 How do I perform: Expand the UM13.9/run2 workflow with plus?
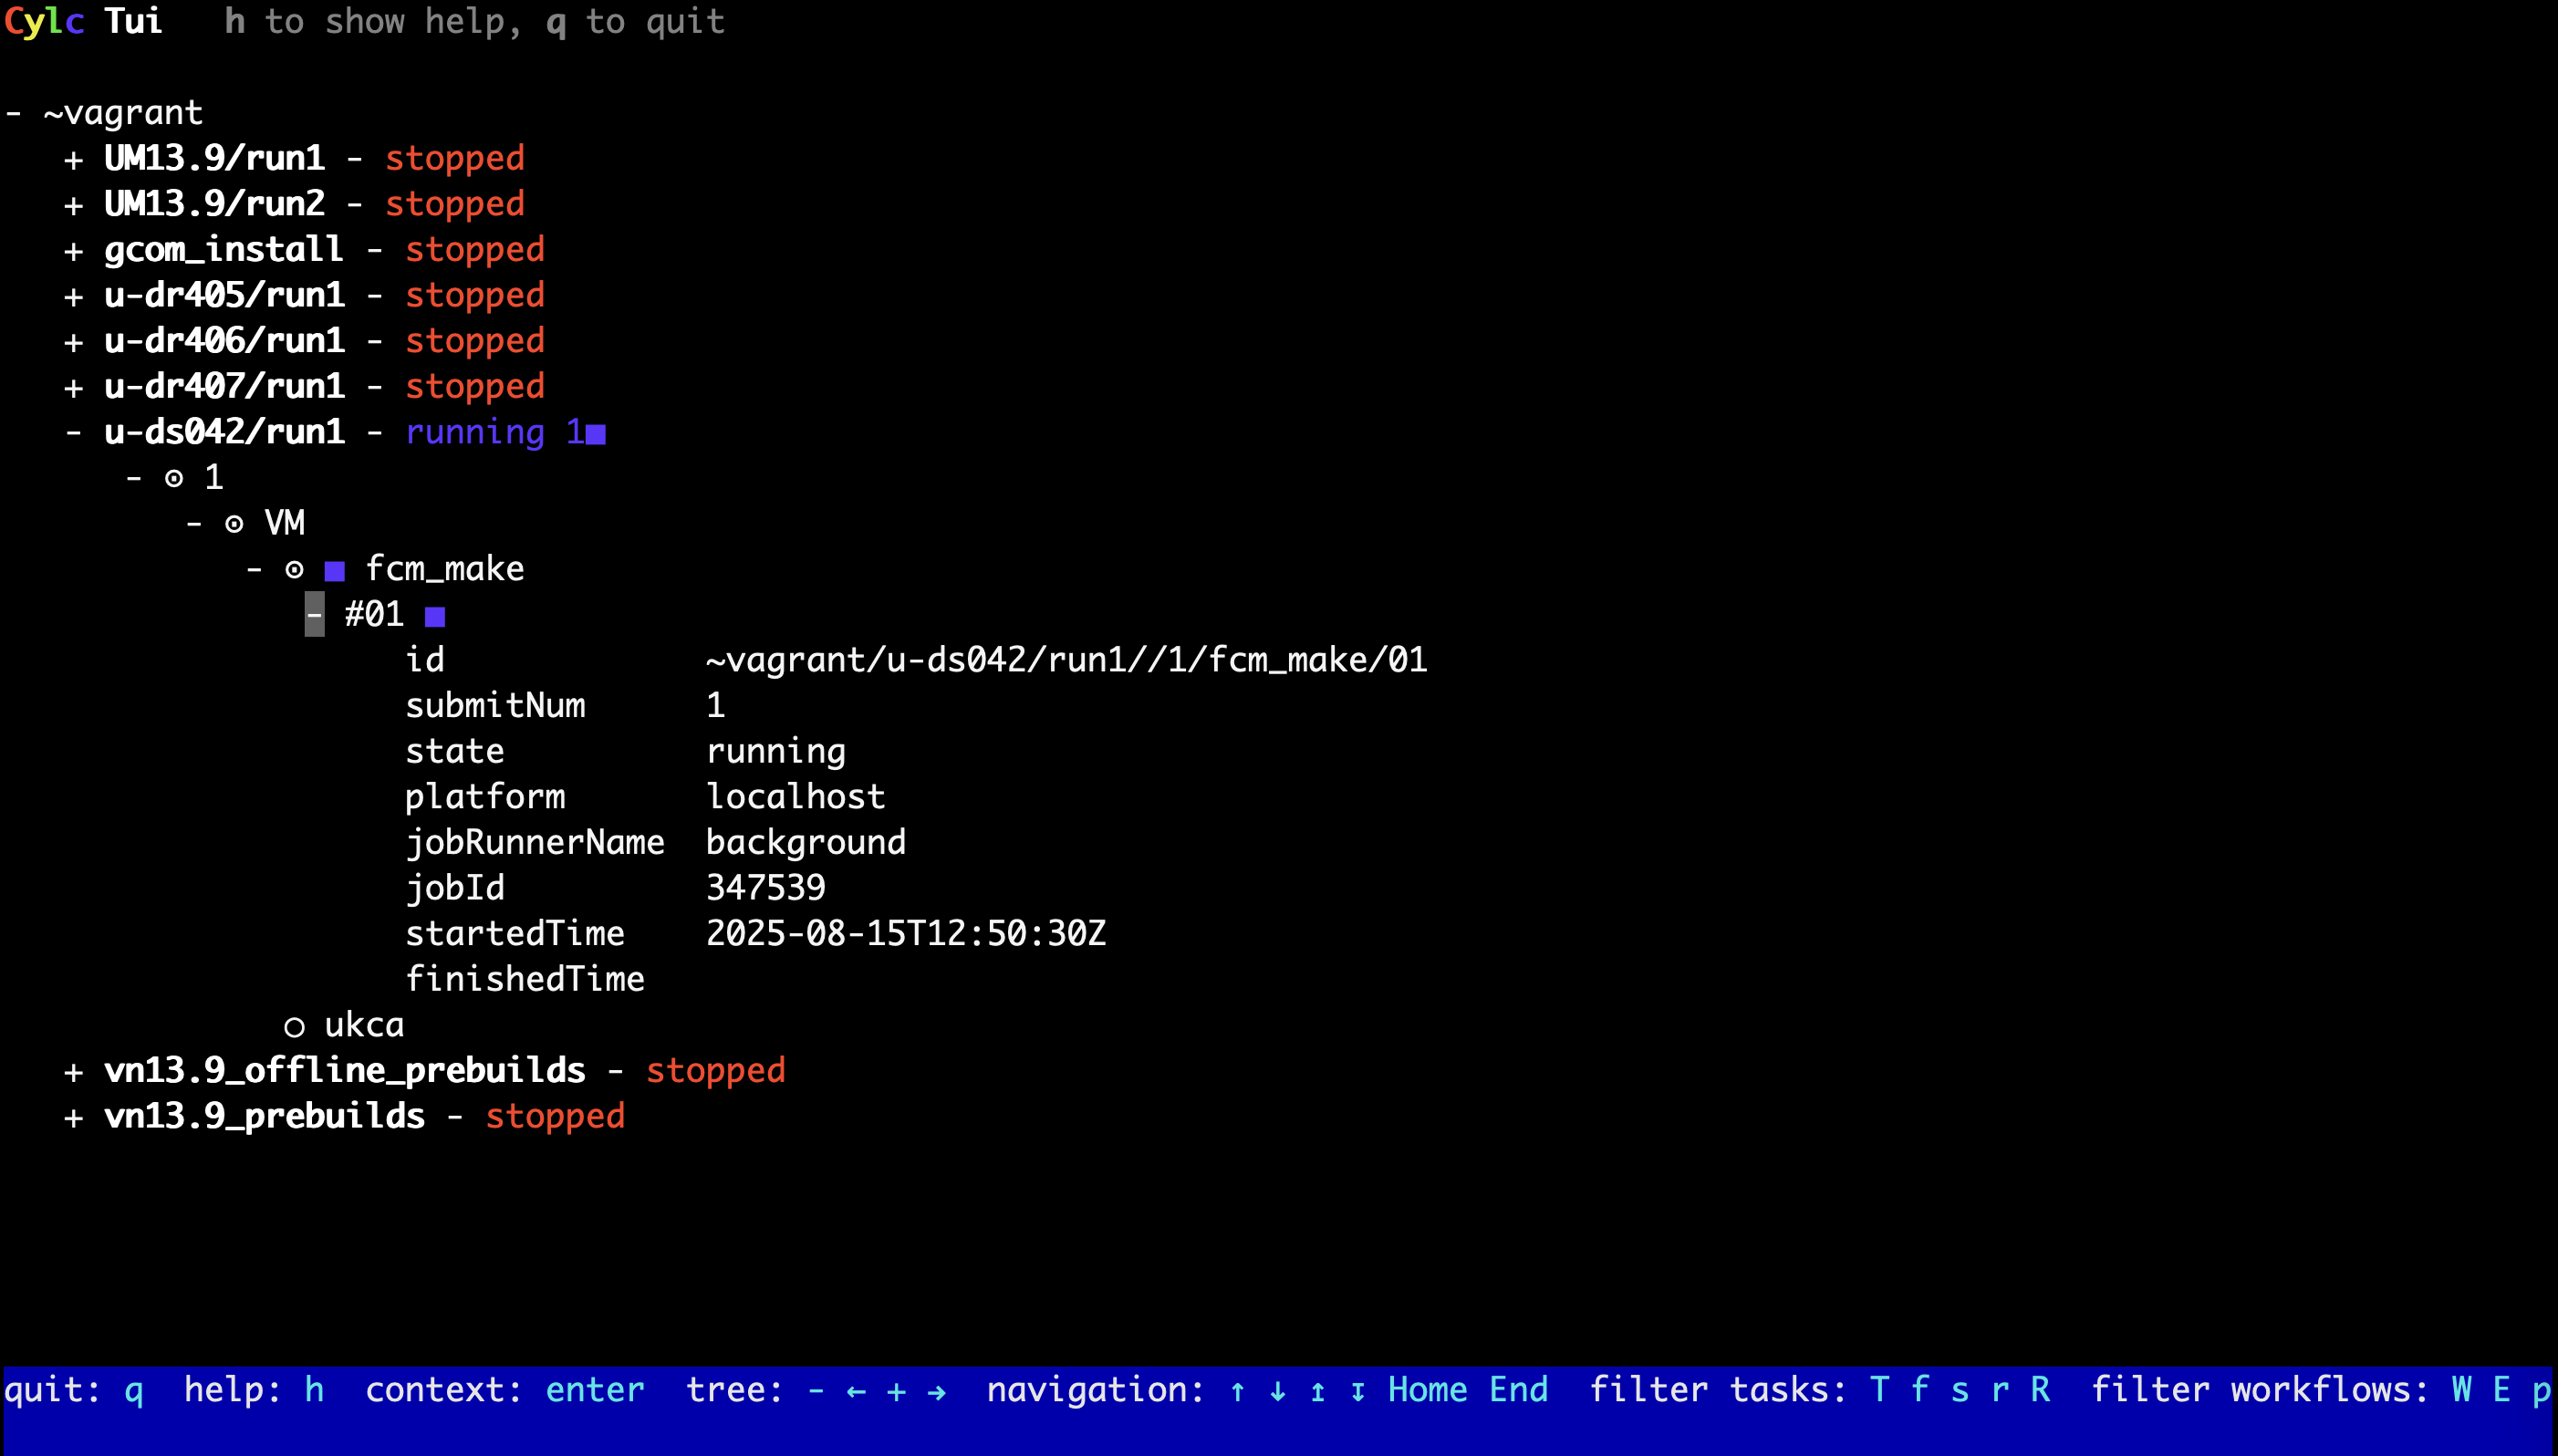[x=73, y=206]
